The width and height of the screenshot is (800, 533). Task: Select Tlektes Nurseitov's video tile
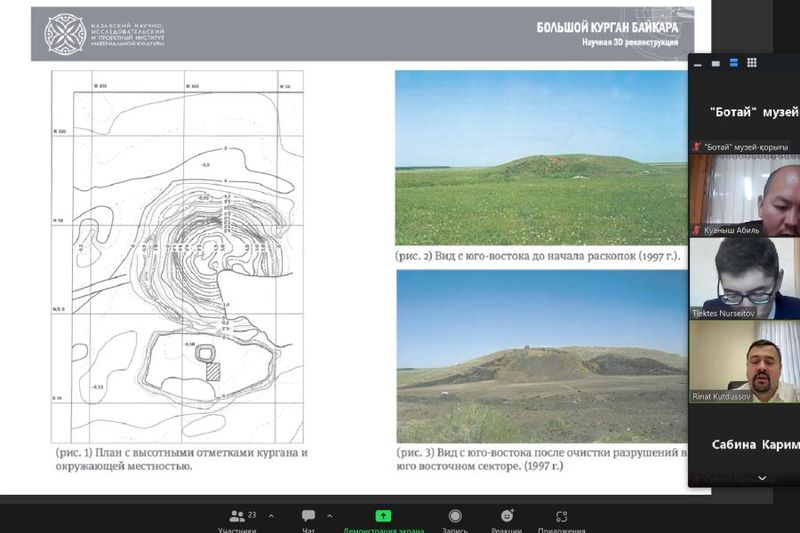[744, 278]
